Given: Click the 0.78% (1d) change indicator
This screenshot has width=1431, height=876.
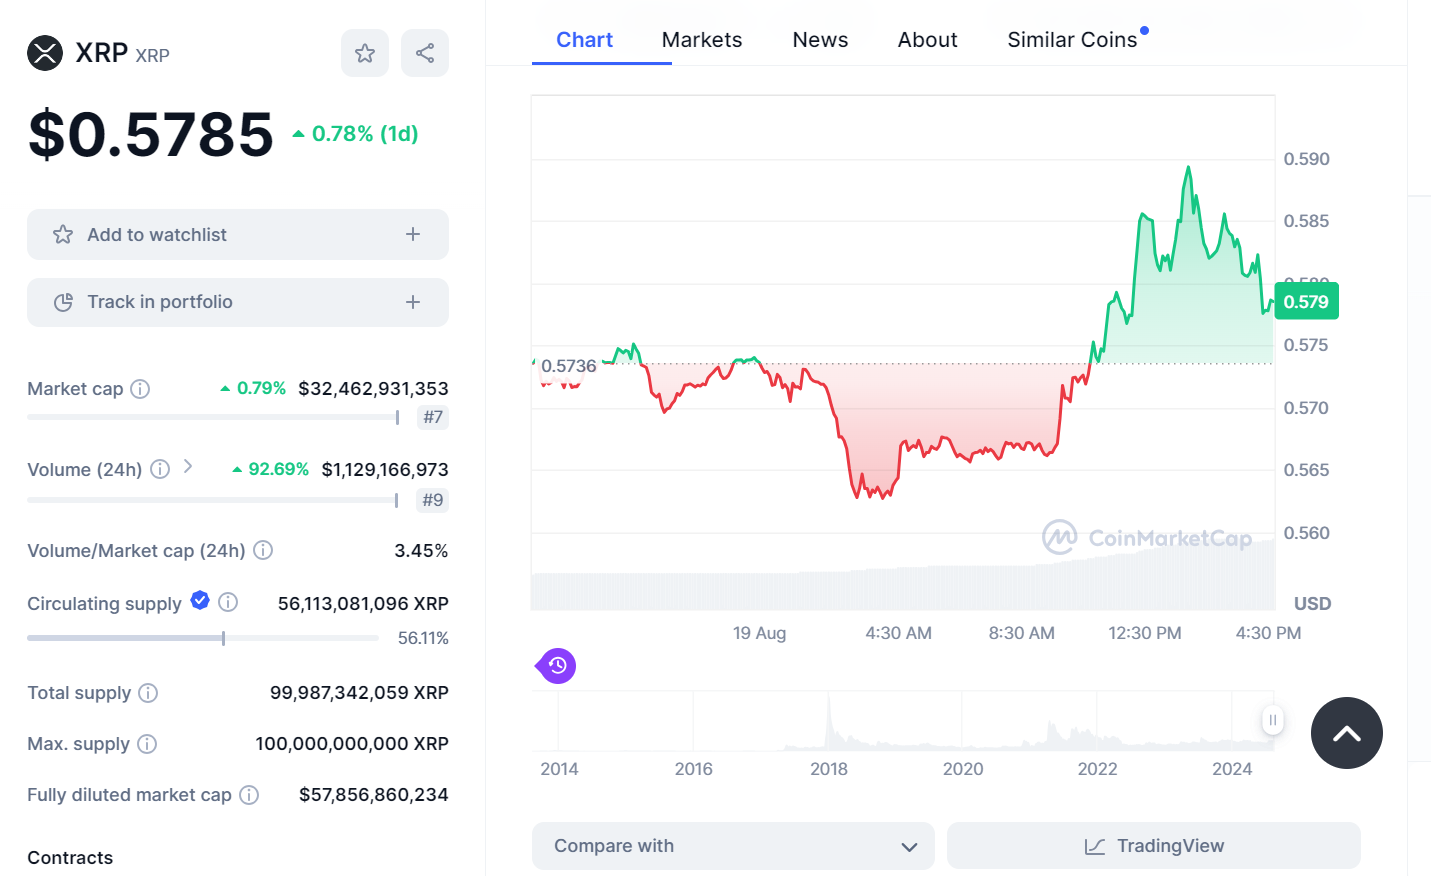Looking at the screenshot, I should pos(355,134).
